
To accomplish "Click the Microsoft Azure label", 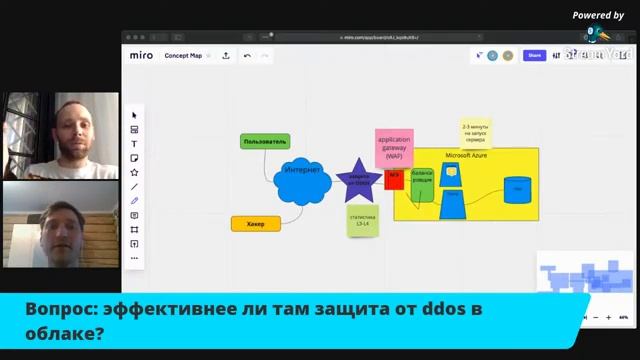I will 466,156.
